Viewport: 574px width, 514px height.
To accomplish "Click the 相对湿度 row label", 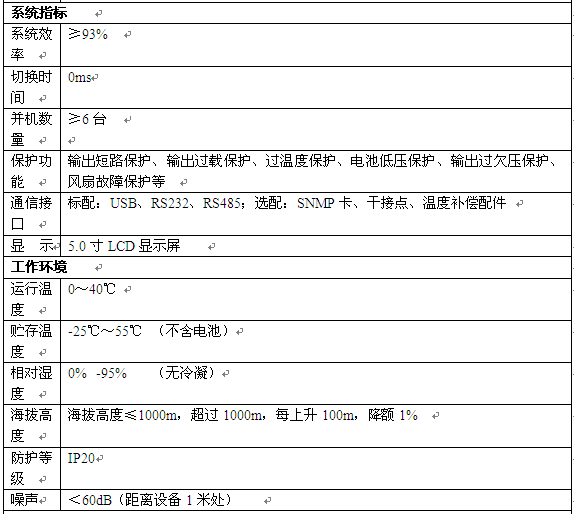I will 31,384.
